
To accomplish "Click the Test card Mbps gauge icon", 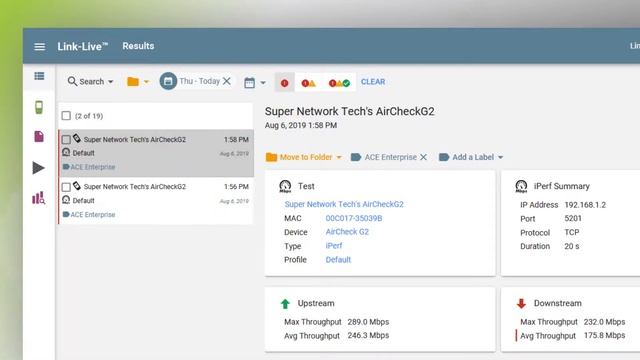I will click(285, 186).
